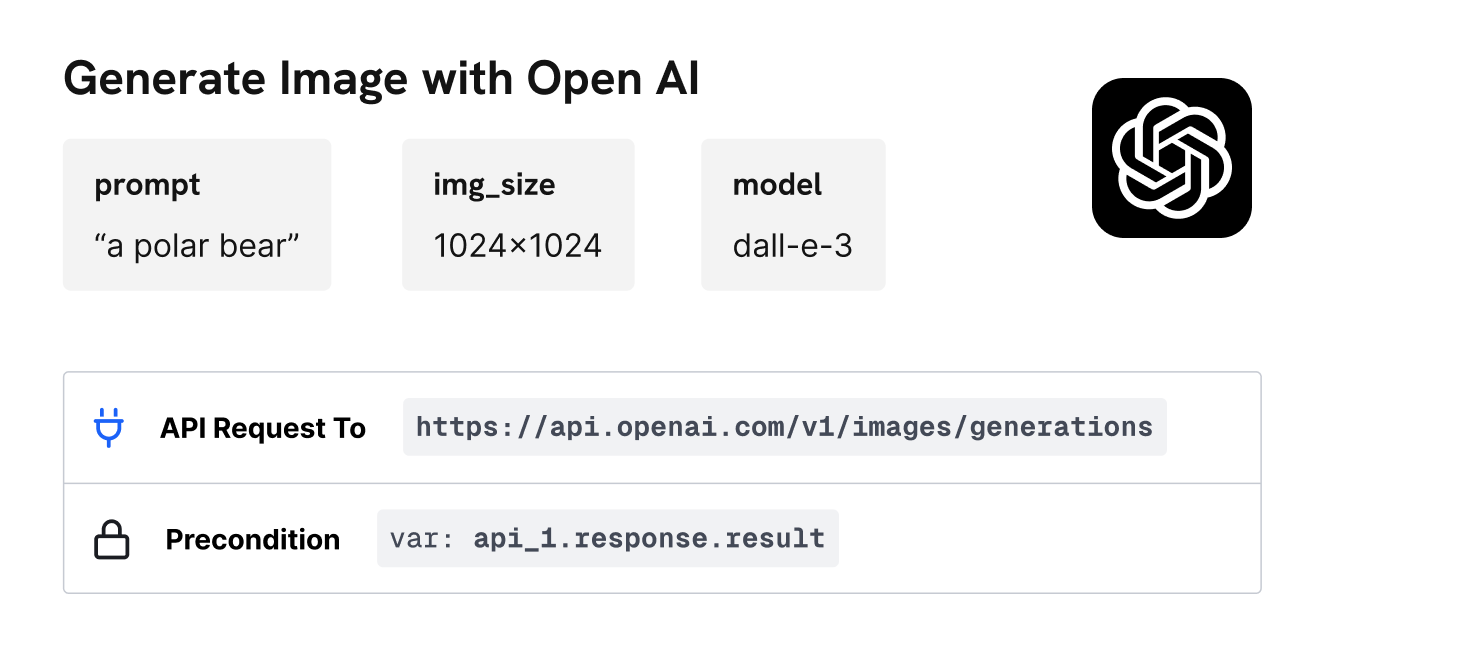Click the "var:" prefix in Precondition
This screenshot has width=1471, height=657.
(422, 539)
